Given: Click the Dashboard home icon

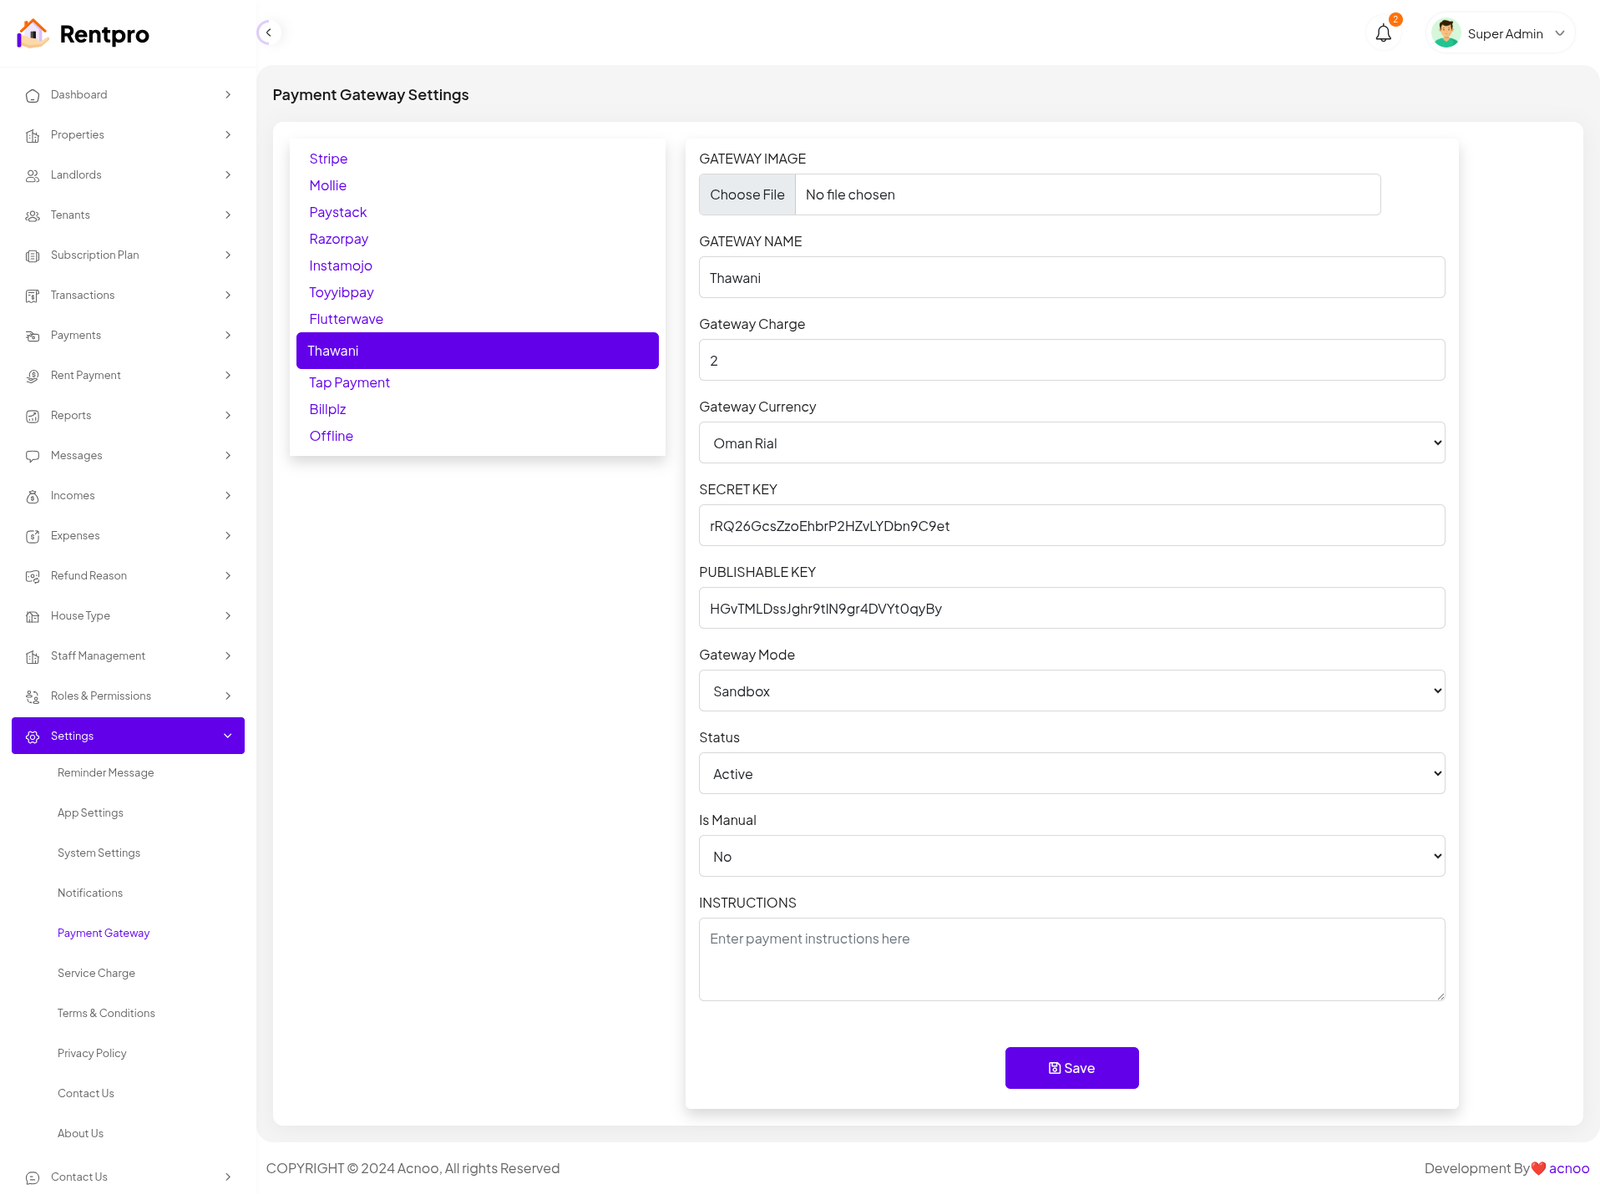Looking at the screenshot, I should tap(32, 96).
